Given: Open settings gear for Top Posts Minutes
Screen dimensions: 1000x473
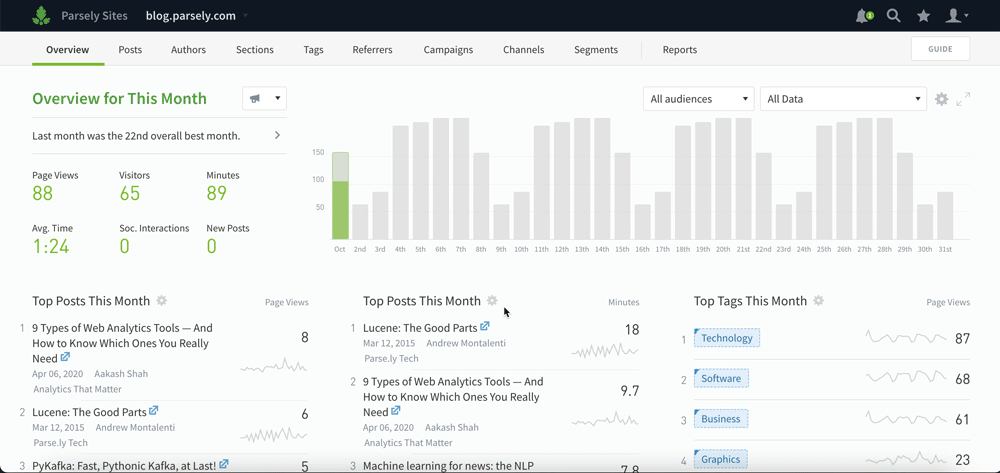Looking at the screenshot, I should click(492, 301).
